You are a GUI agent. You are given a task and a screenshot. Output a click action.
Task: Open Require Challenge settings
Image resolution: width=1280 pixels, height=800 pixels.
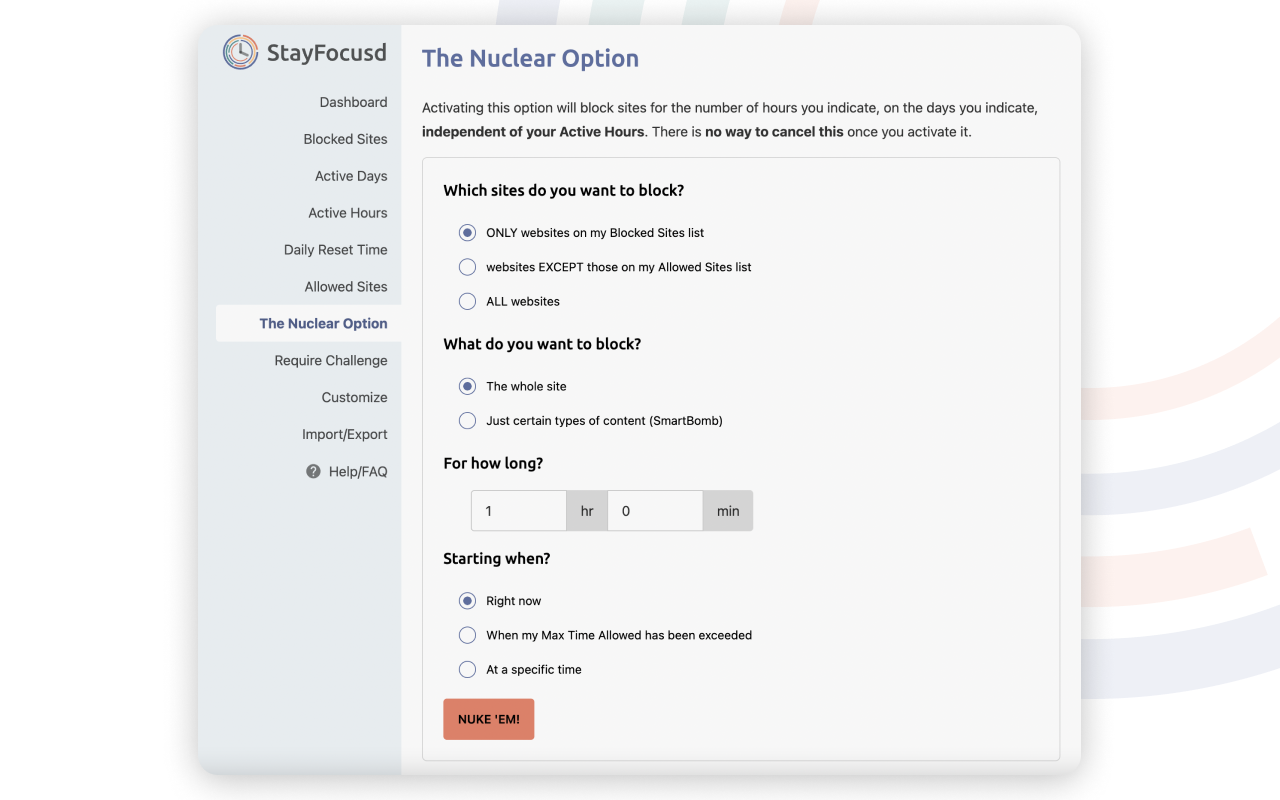pos(332,360)
